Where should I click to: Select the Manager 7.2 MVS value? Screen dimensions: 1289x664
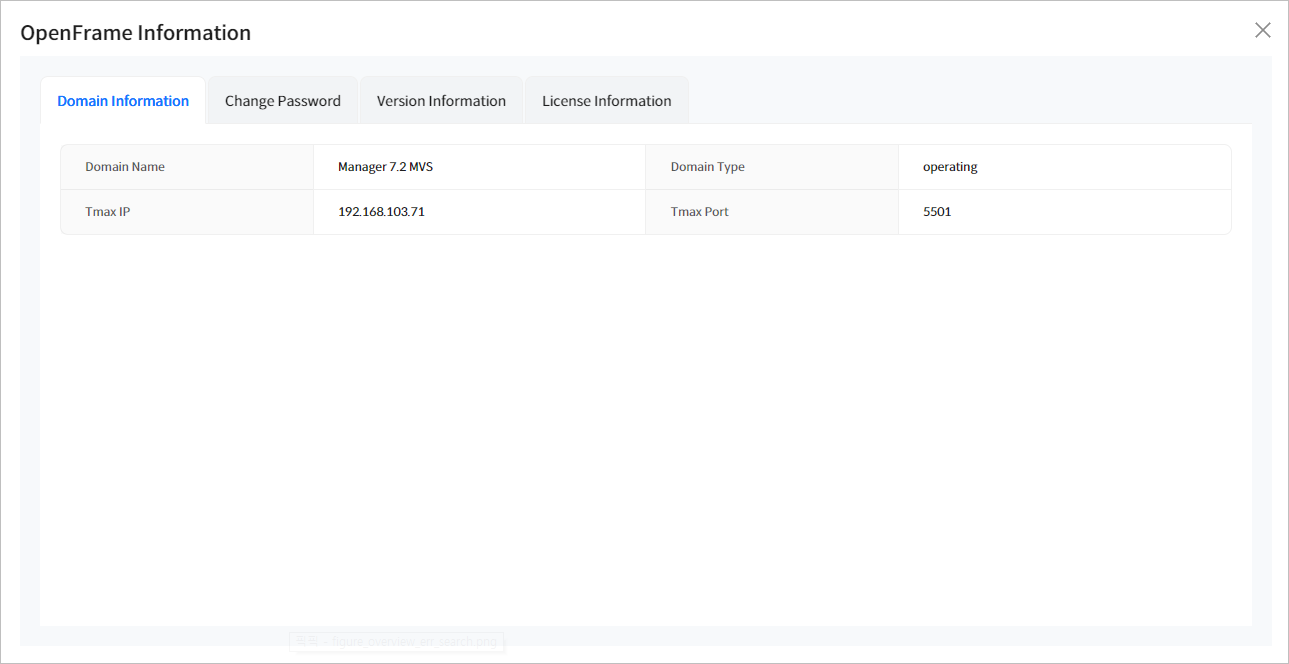click(385, 167)
